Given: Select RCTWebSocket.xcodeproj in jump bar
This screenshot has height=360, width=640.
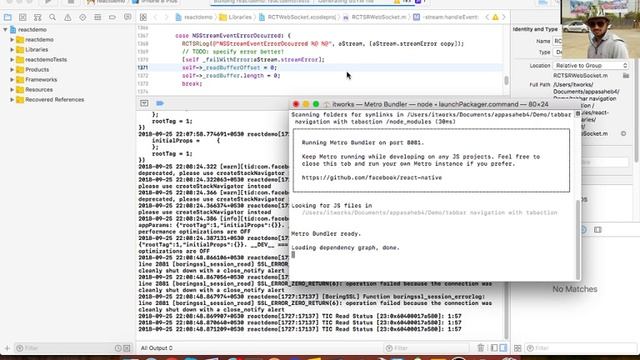Looking at the screenshot, I should click(x=297, y=17).
